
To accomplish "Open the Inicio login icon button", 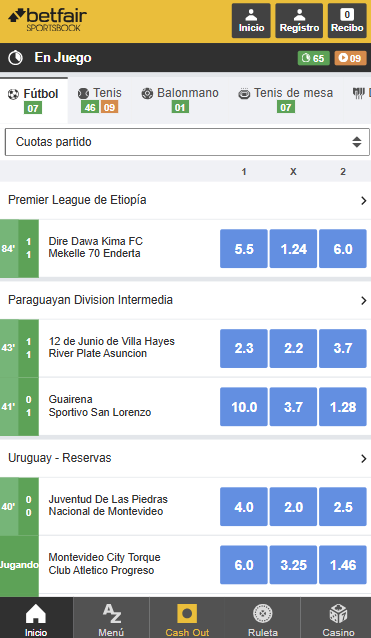I will coord(251,21).
